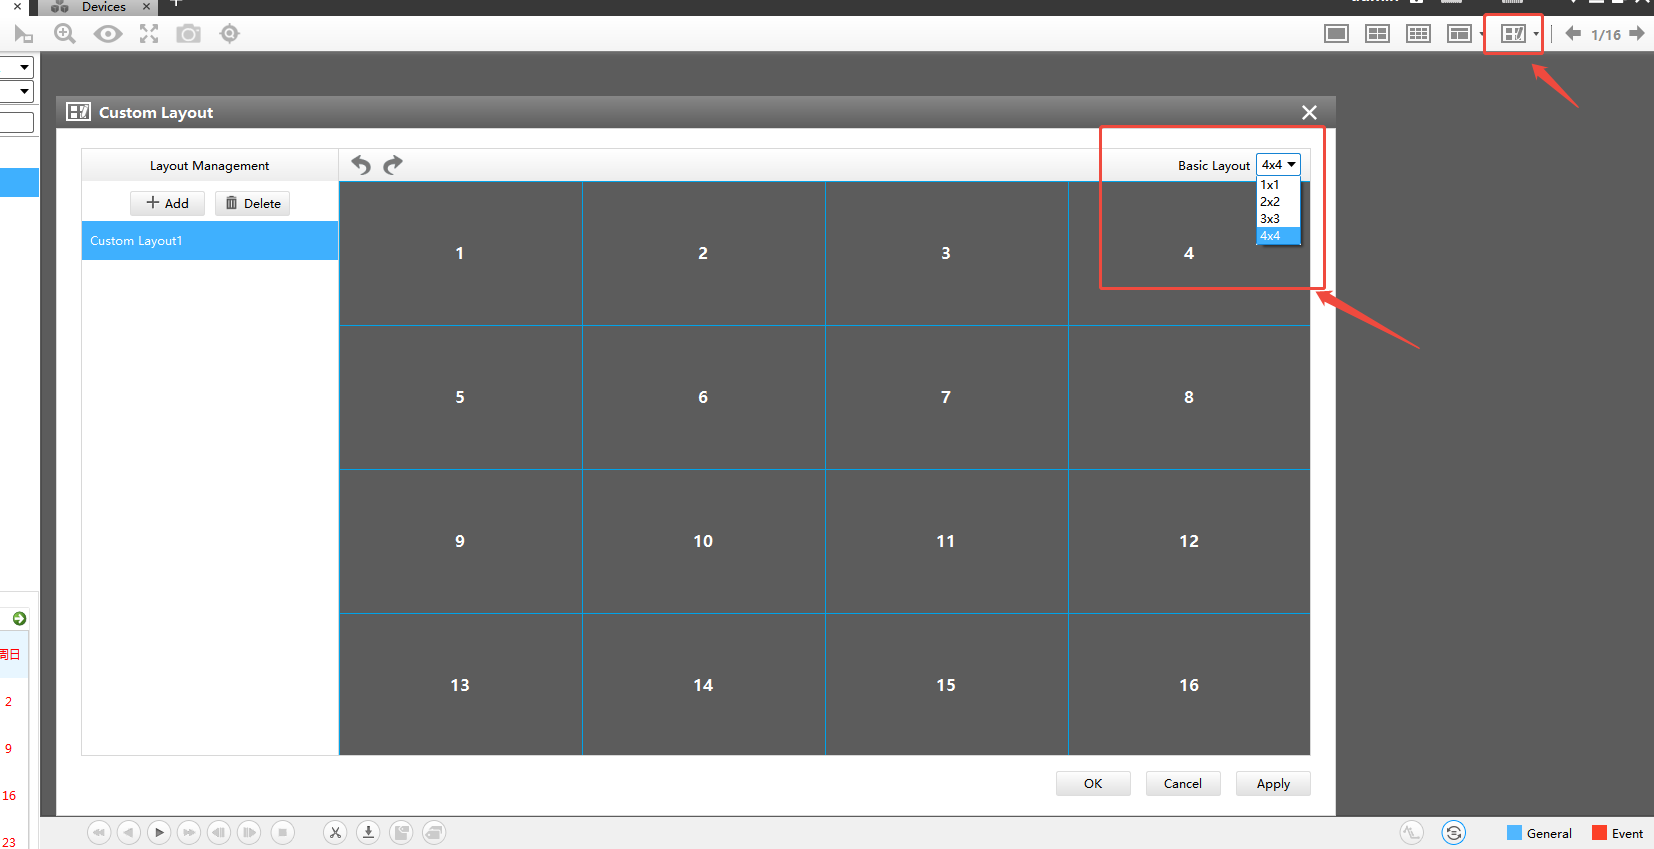Select grid cell number 11
Image resolution: width=1654 pixels, height=849 pixels.
coord(946,541)
